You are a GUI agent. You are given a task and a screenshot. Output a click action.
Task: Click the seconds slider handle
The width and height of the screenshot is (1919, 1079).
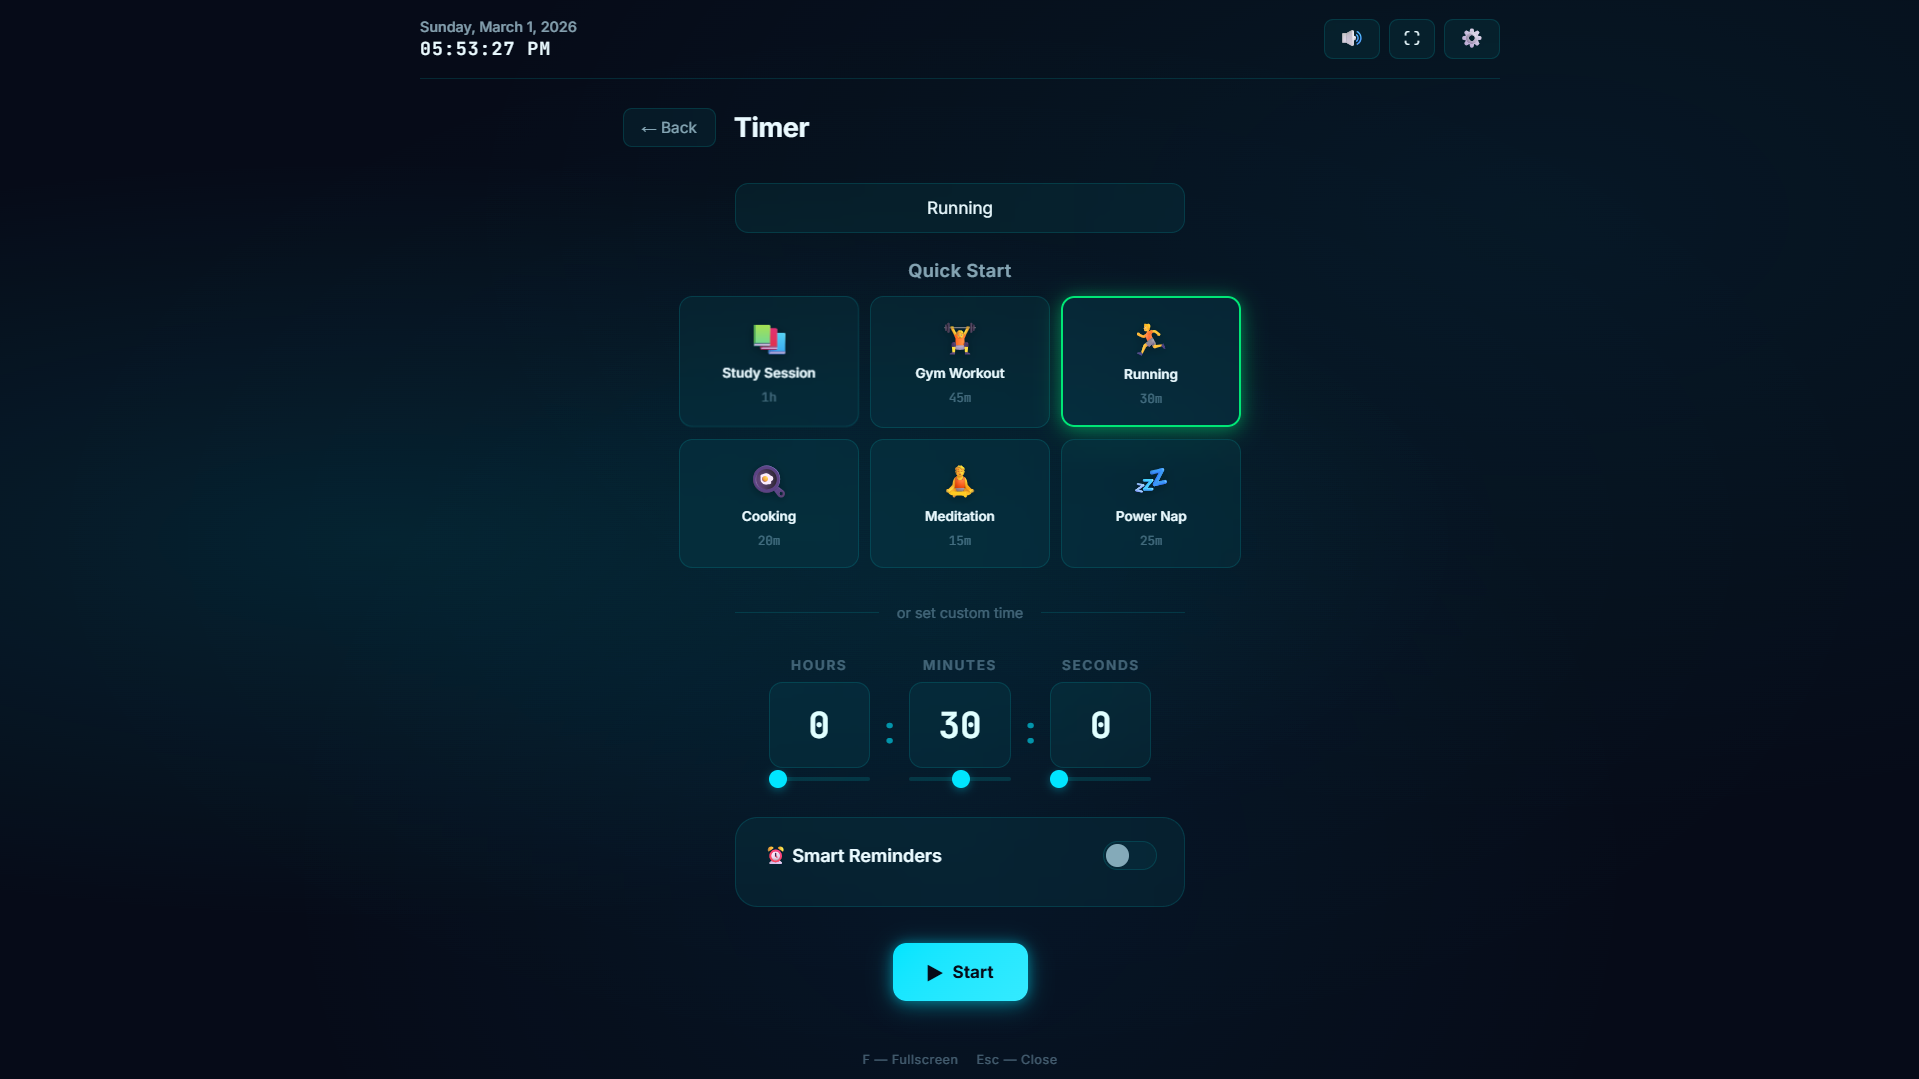click(1059, 779)
